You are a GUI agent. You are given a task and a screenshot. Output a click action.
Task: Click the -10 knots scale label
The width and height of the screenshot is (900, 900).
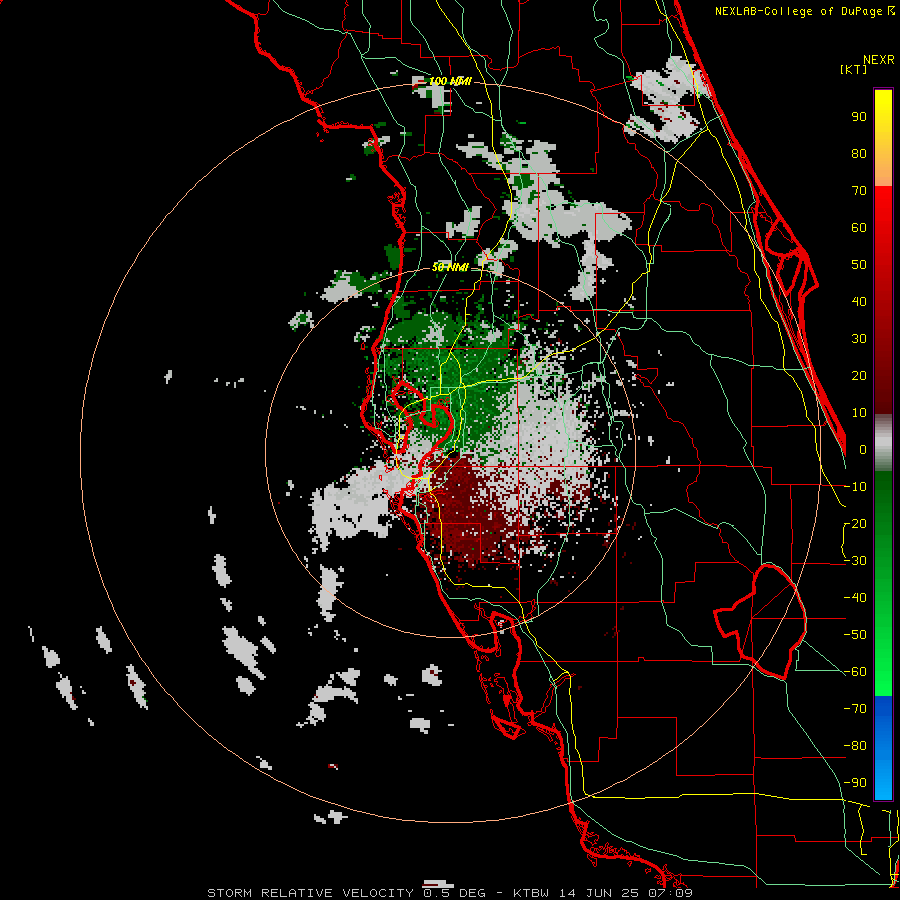pyautogui.click(x=855, y=487)
